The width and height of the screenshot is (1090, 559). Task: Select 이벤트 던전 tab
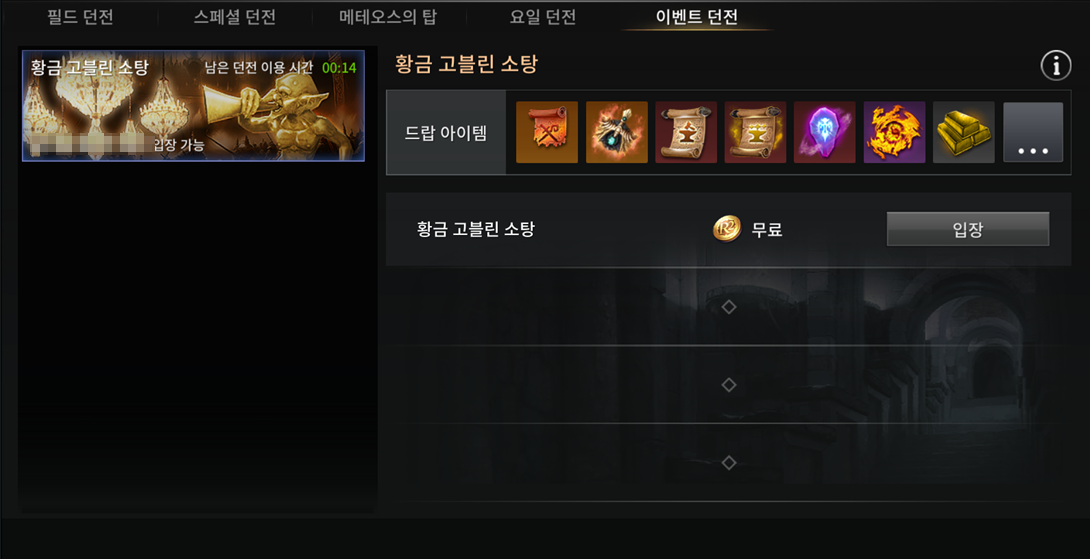pos(697,17)
